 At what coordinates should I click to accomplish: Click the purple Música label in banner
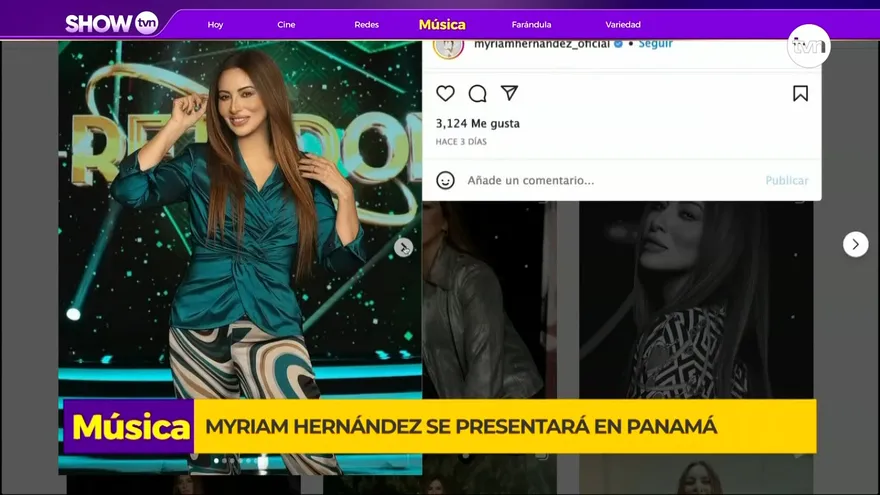(129, 427)
